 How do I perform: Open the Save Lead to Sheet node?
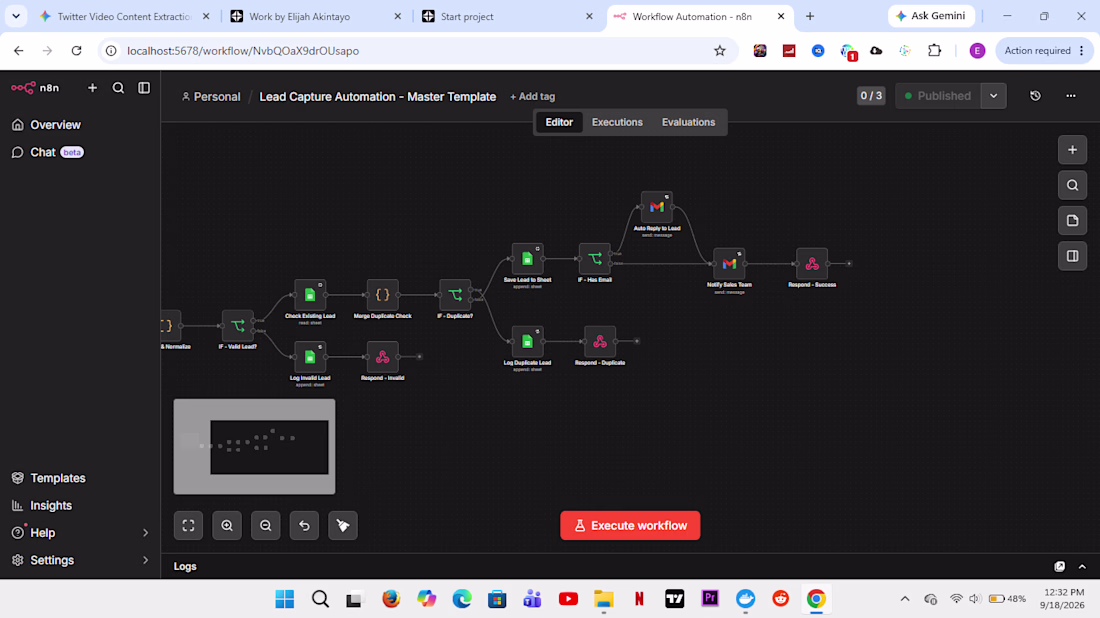tap(527, 259)
